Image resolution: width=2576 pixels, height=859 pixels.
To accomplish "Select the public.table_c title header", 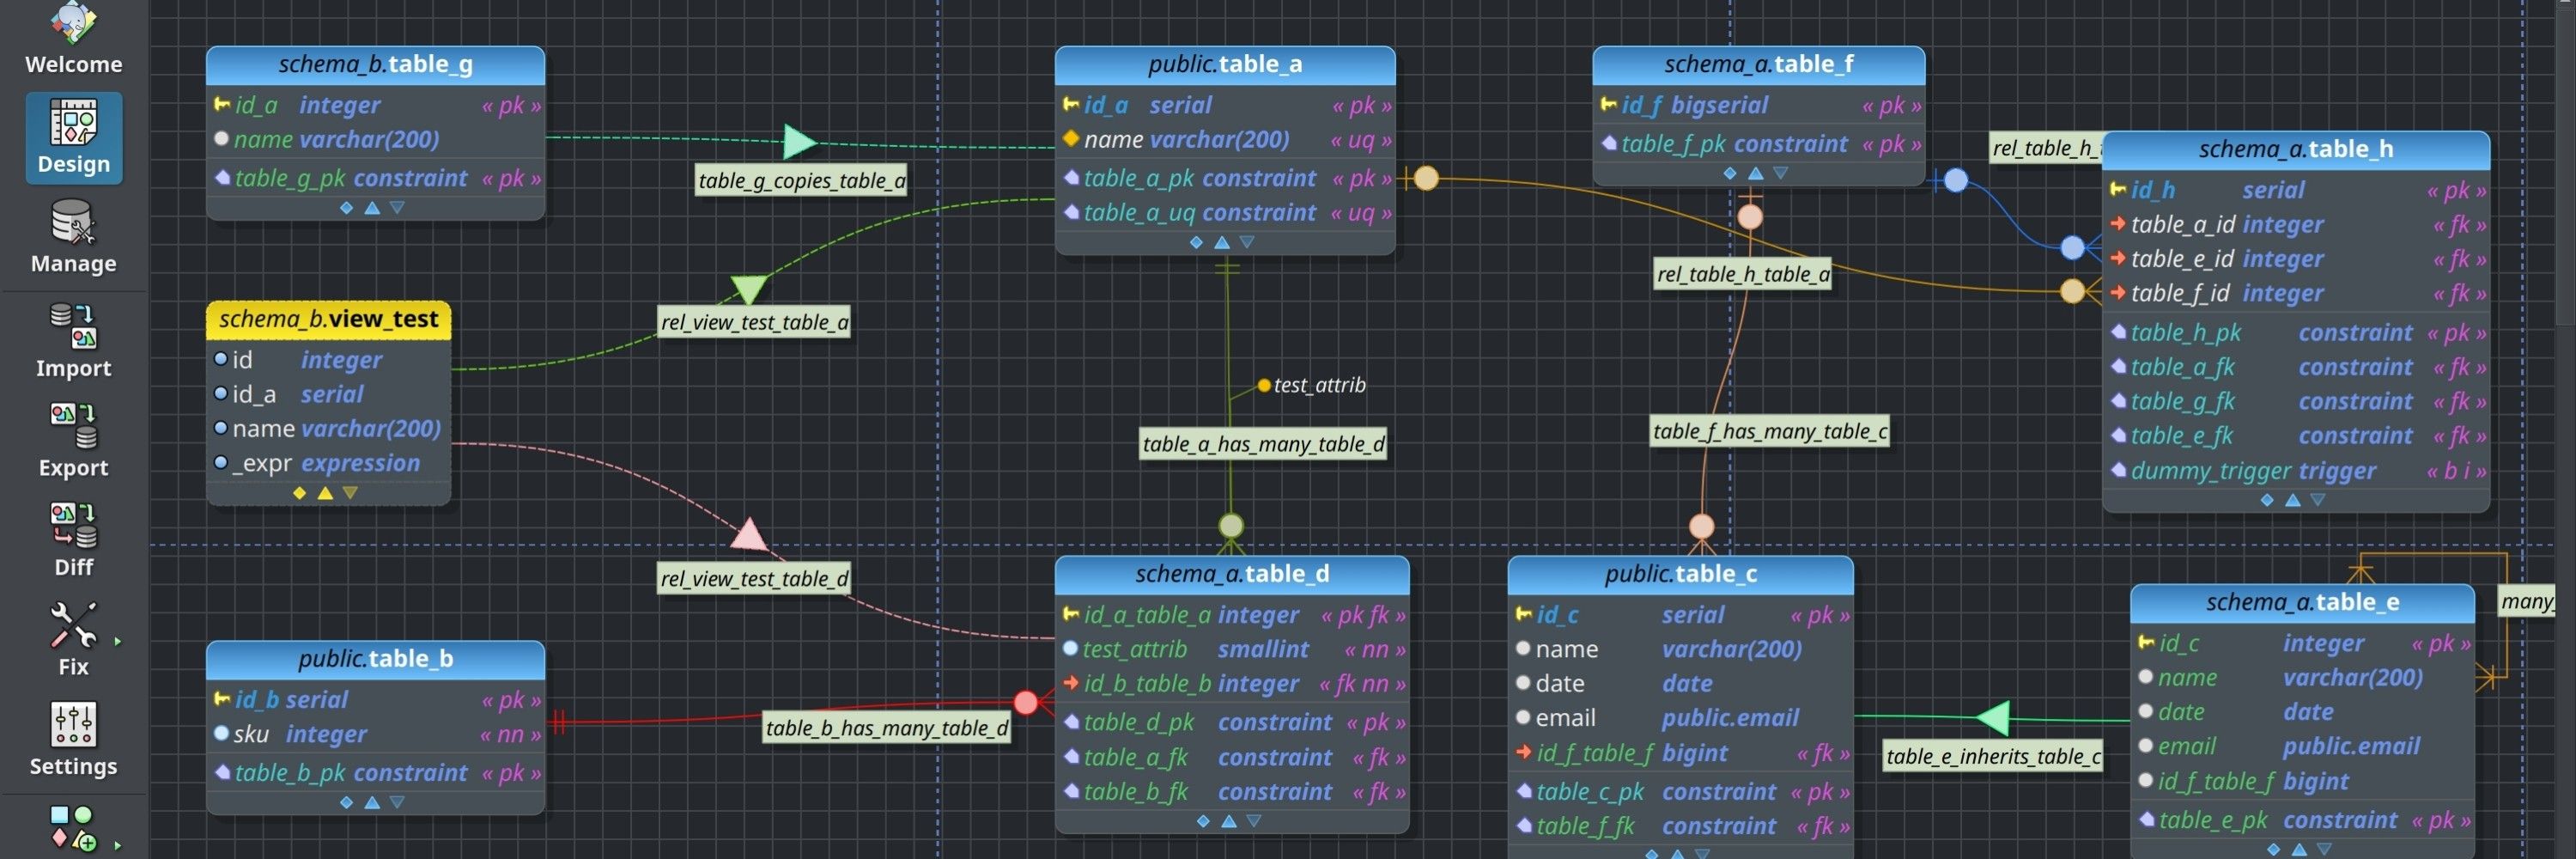I will click(1680, 575).
